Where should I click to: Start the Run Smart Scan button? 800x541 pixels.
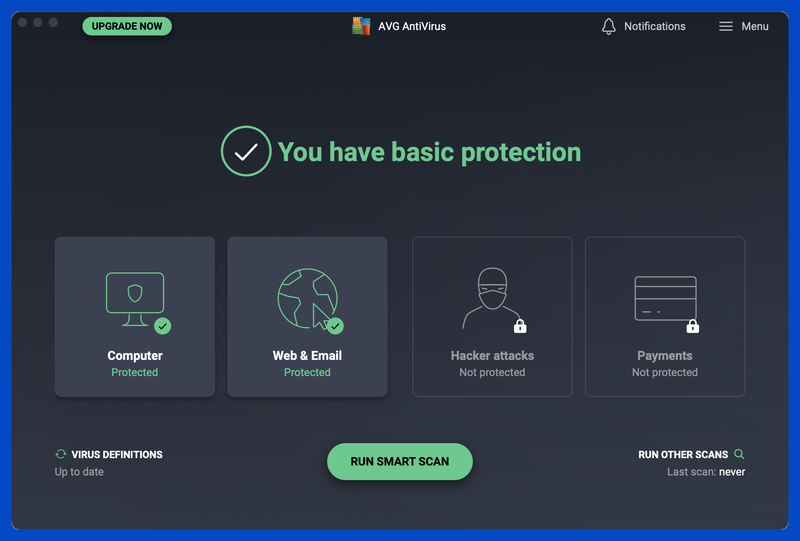pos(399,461)
